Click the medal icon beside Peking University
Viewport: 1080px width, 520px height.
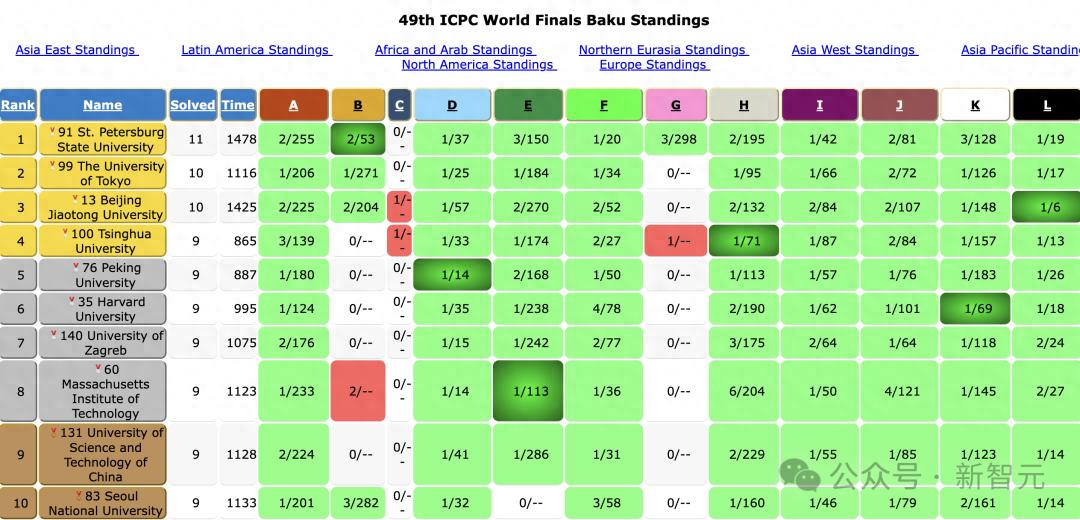click(77, 267)
